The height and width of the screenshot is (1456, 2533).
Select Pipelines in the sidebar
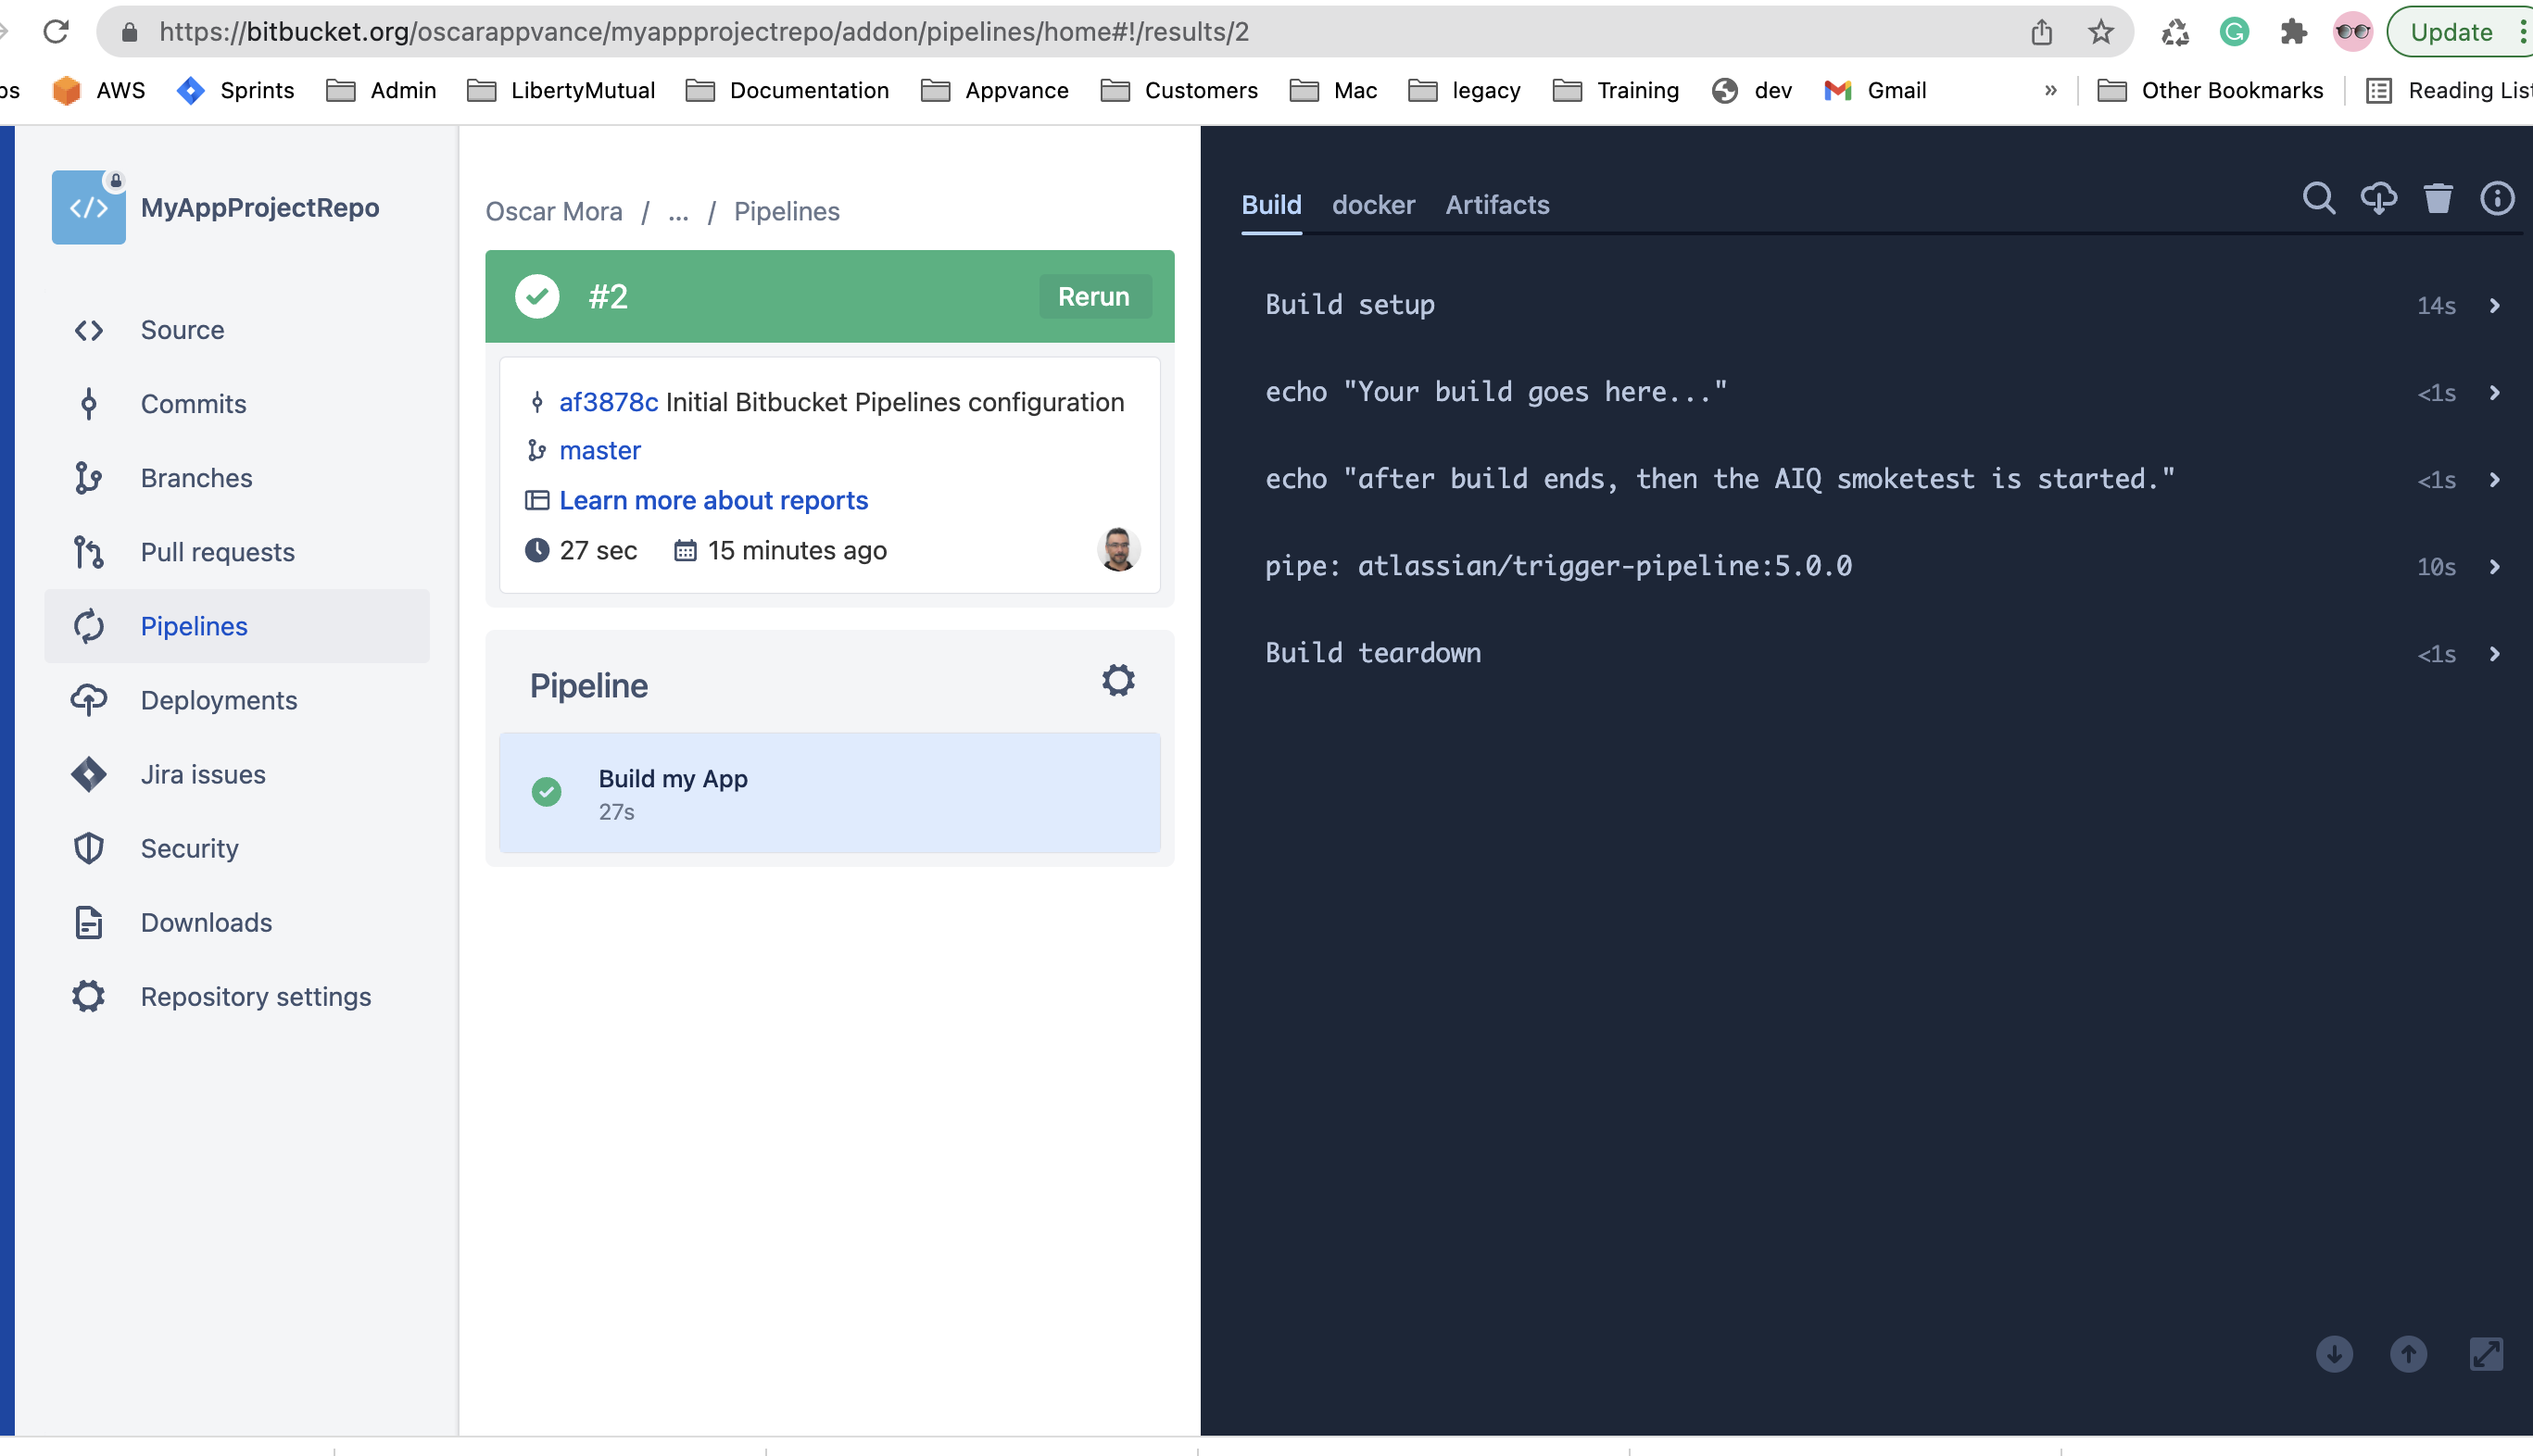pos(237,626)
